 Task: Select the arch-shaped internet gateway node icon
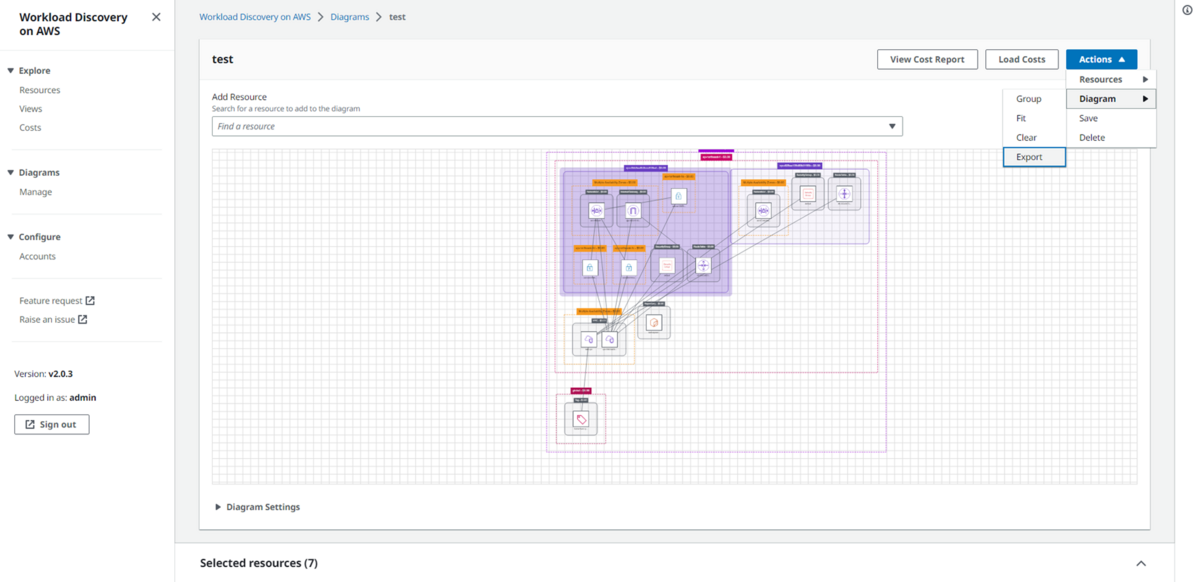633,211
